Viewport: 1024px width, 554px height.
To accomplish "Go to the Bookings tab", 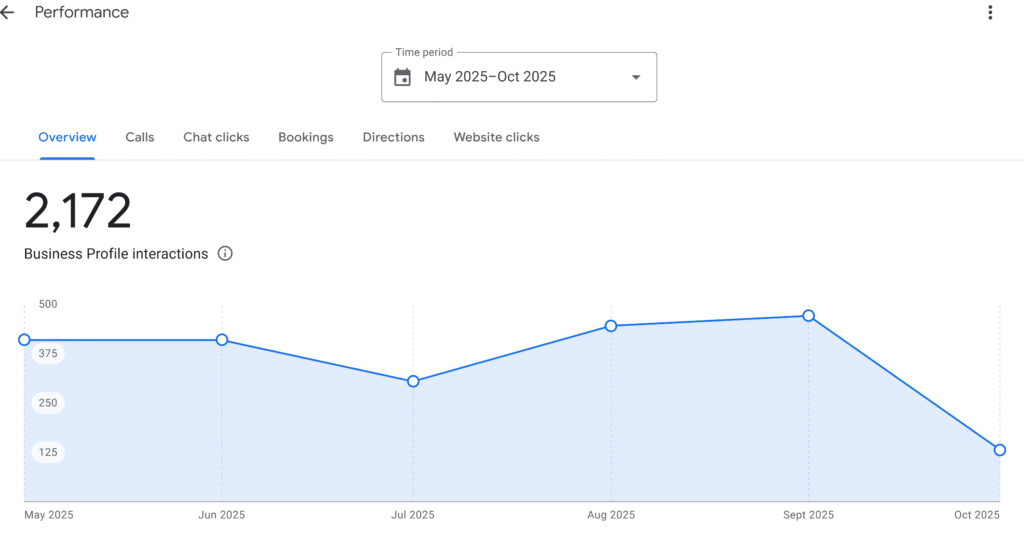I will [x=306, y=137].
